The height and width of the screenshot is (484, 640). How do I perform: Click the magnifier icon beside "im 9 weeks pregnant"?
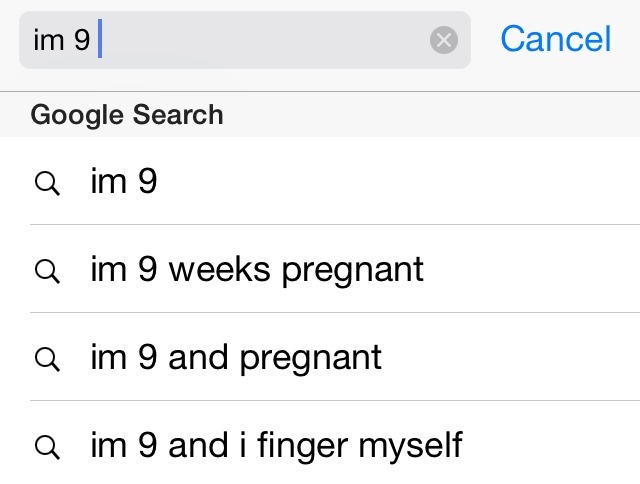[47, 271]
